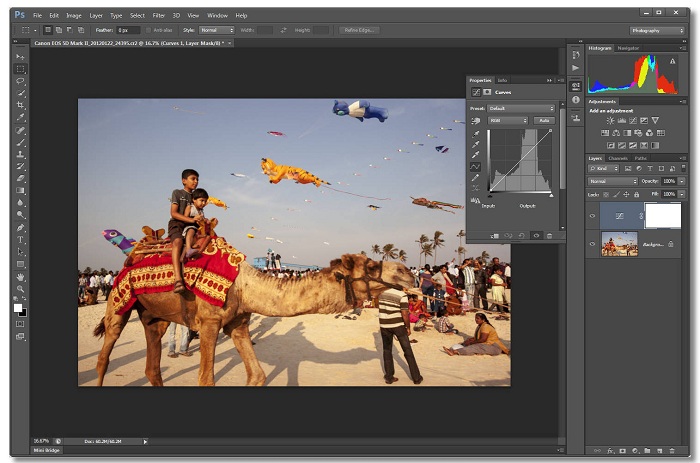700x463 pixels.
Task: Toggle lock image pixels
Action: click(616, 195)
